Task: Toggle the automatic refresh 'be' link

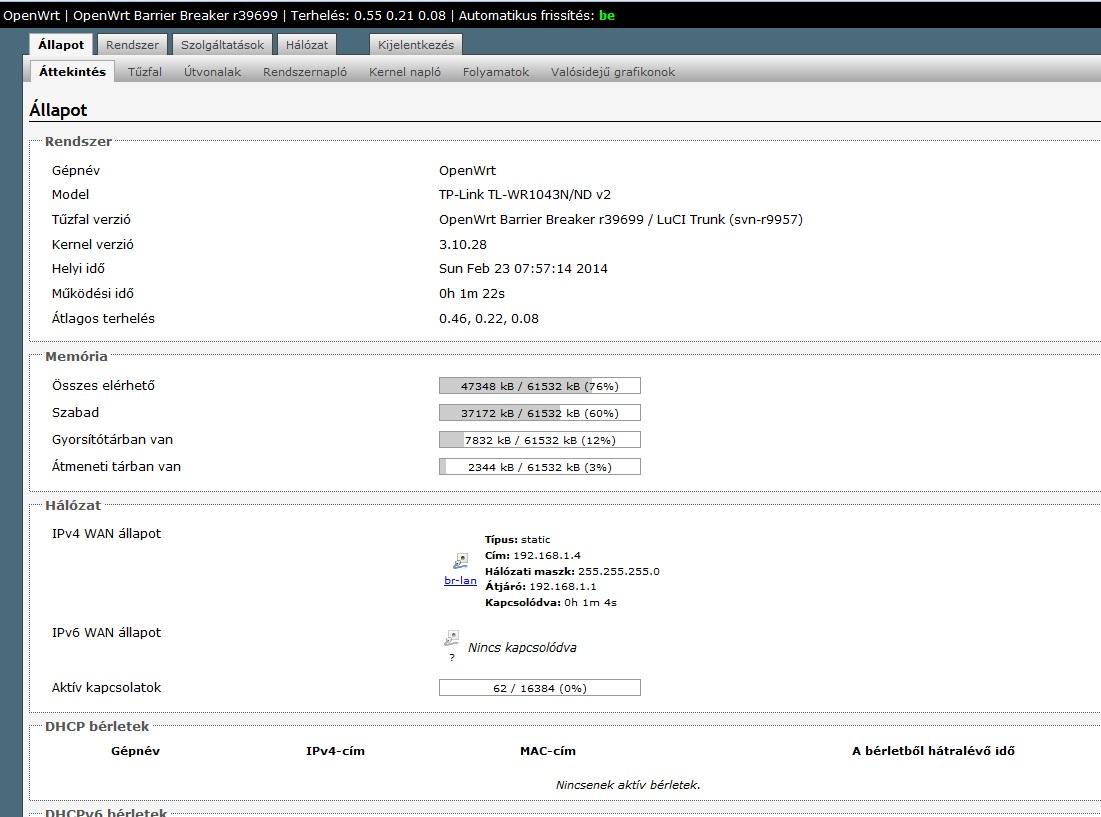Action: [x=607, y=15]
